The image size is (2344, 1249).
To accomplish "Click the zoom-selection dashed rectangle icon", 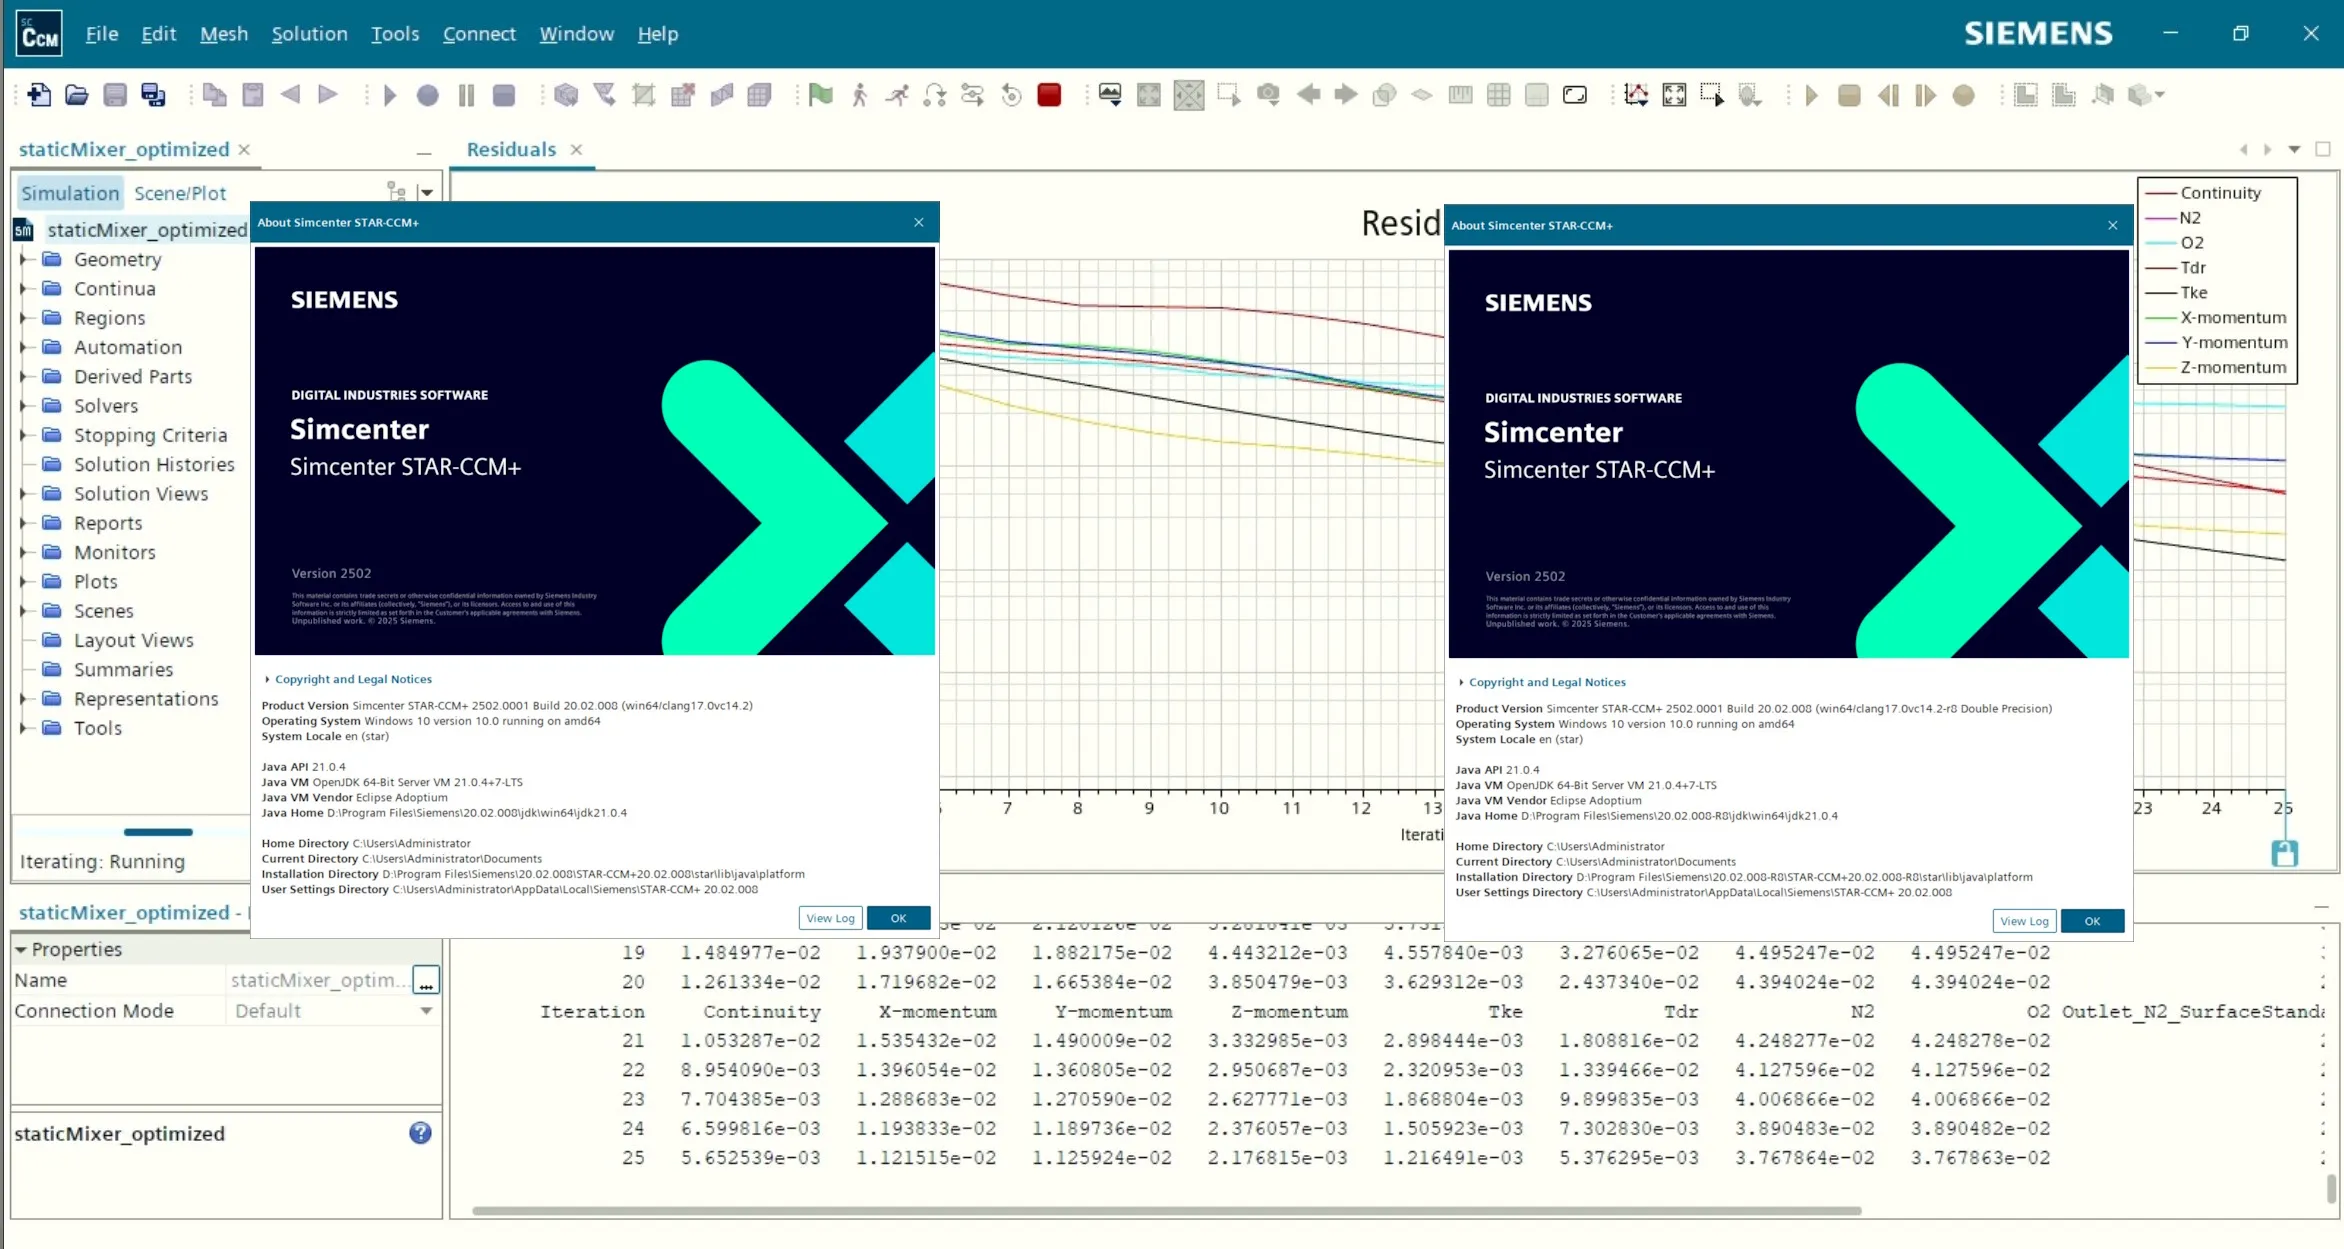I will [1712, 95].
